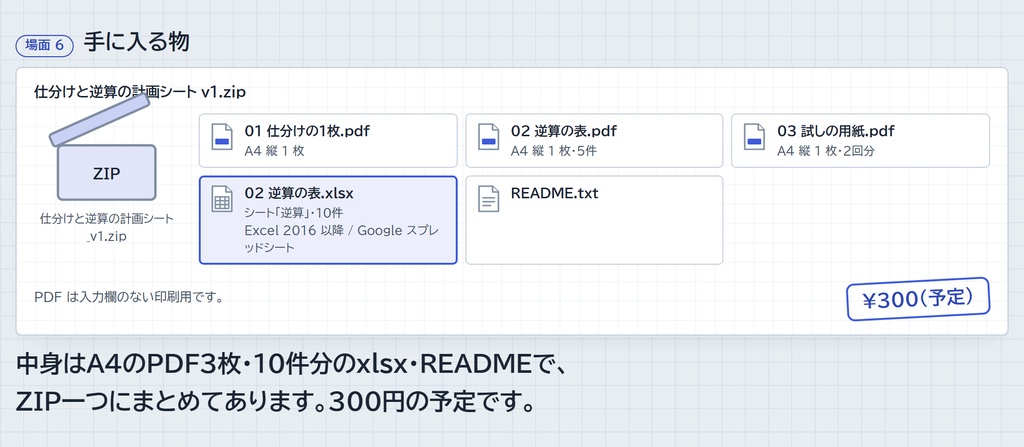
Task: Click the ZIP archive box icon
Action: pos(104,147)
